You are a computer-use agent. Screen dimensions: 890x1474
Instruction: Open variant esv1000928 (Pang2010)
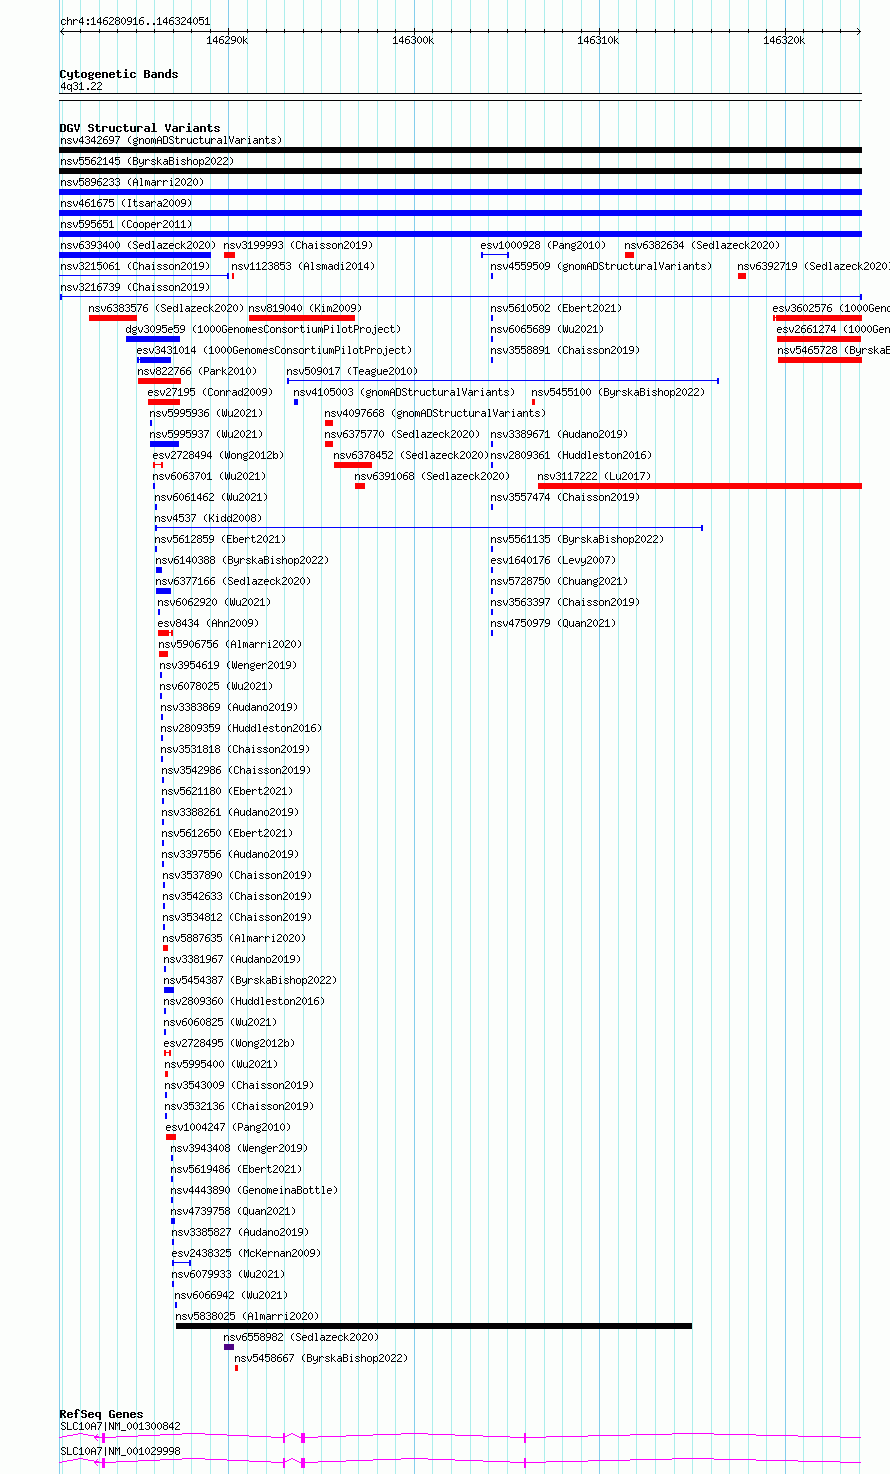pyautogui.click(x=543, y=245)
